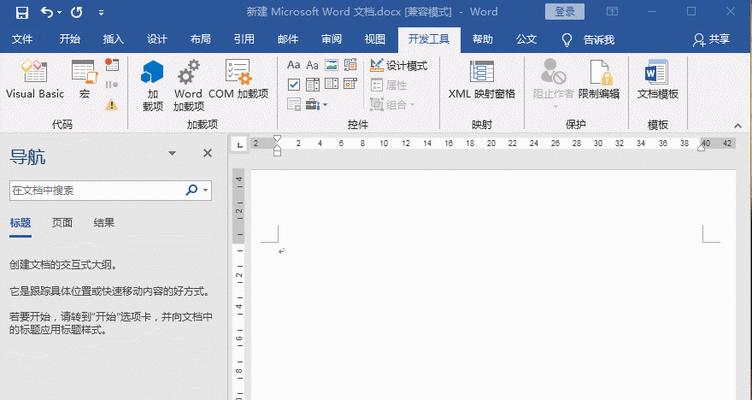Open the blue 加载项 add-ins button
Image resolution: width=752 pixels, height=400 pixels.
[x=153, y=85]
